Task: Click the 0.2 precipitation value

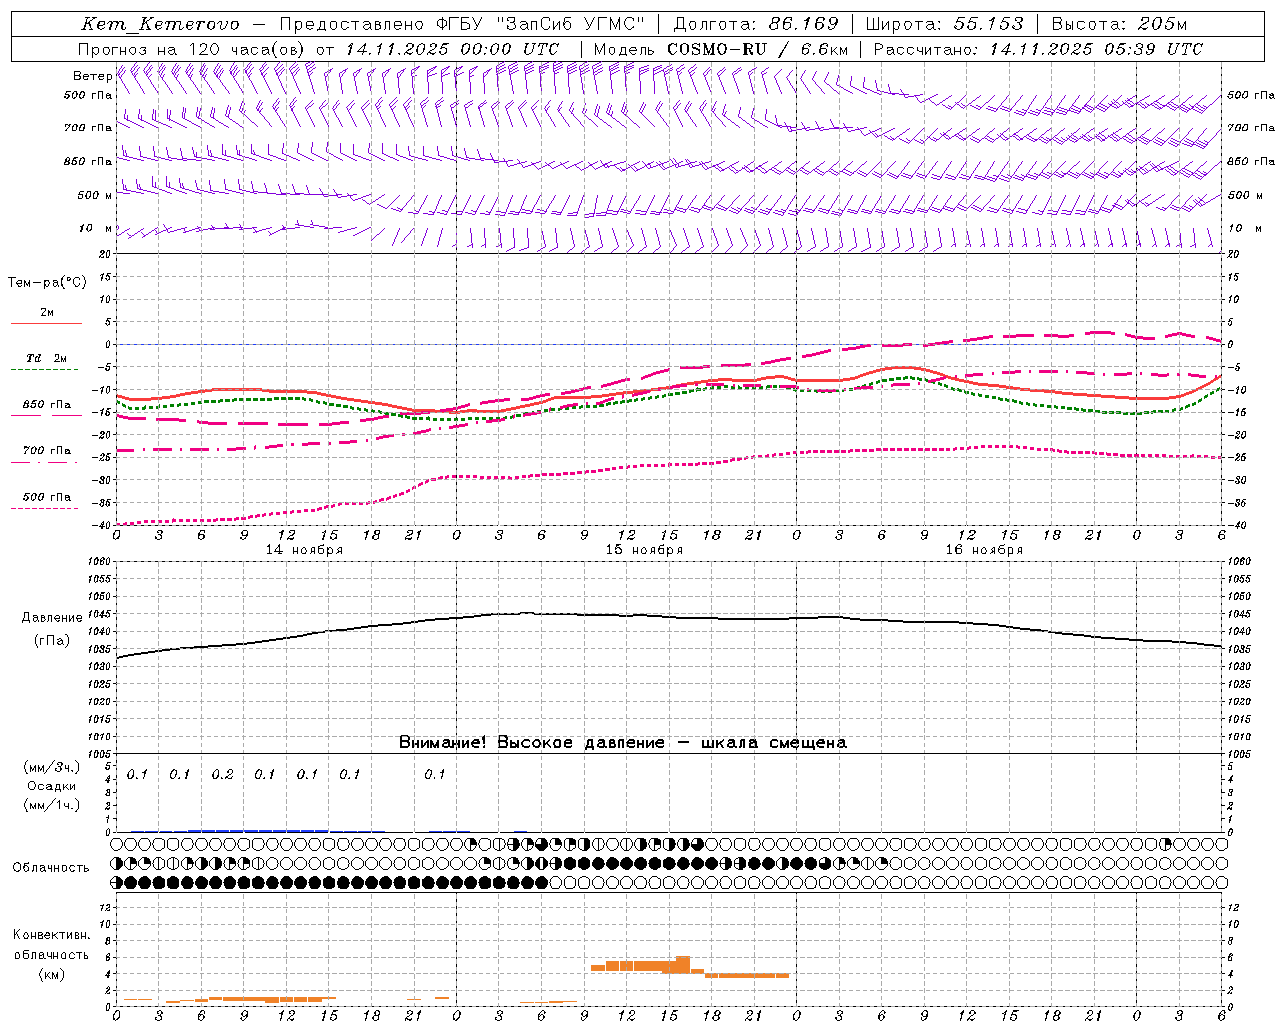Action: tap(222, 775)
